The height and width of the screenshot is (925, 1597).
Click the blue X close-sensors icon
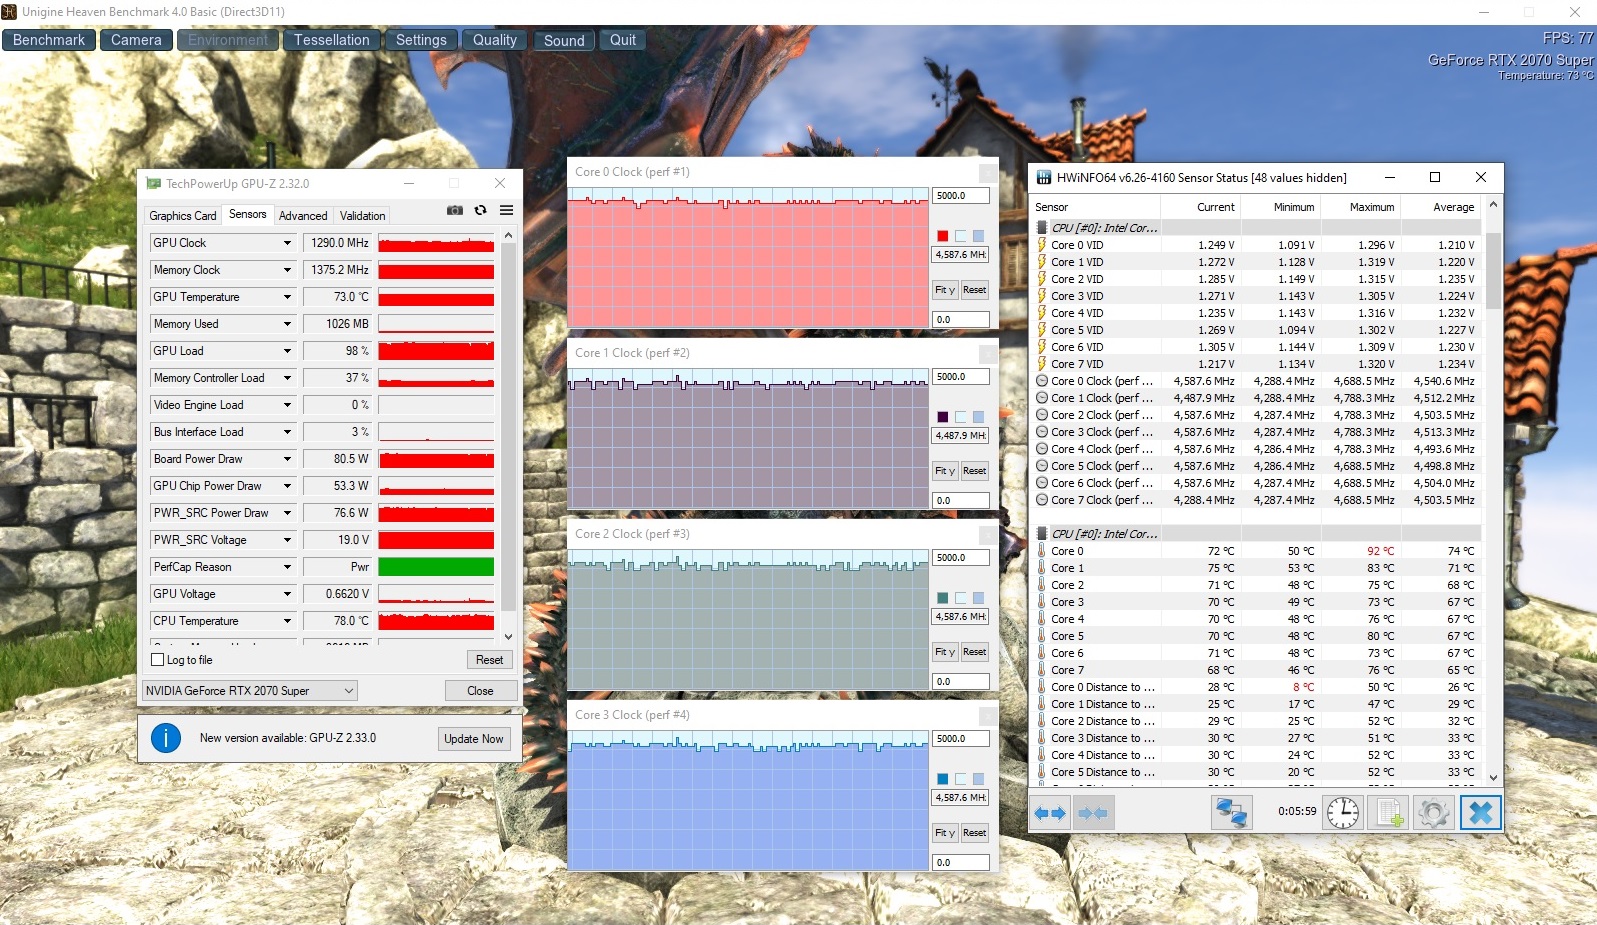[x=1481, y=813]
